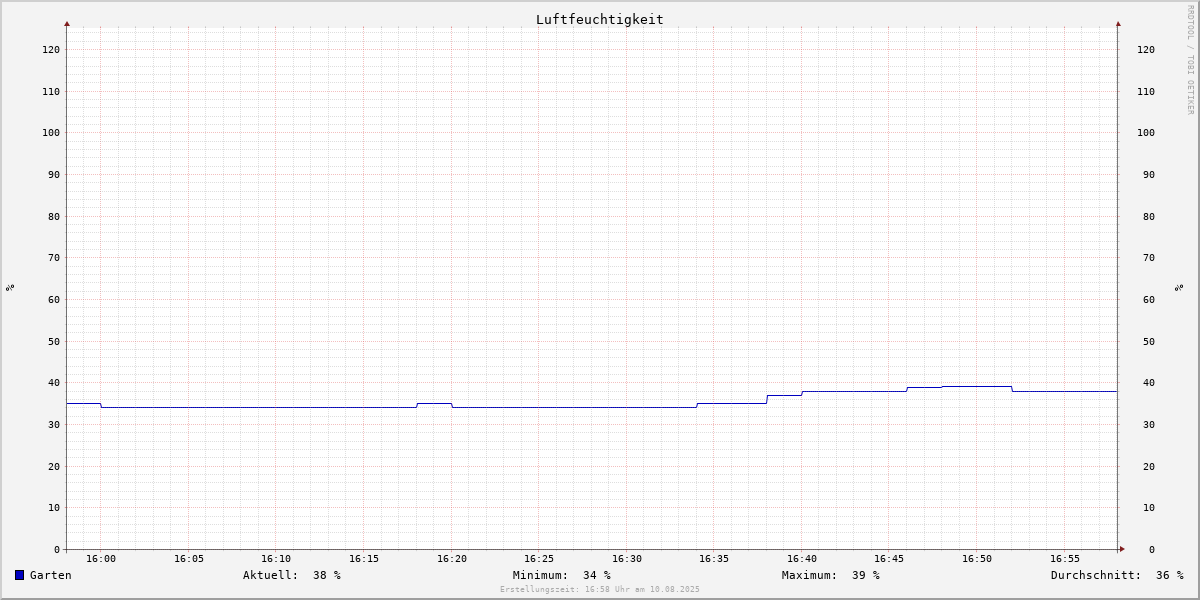Click the 16:40 time axis label
This screenshot has height=600, width=1200.
(x=802, y=559)
